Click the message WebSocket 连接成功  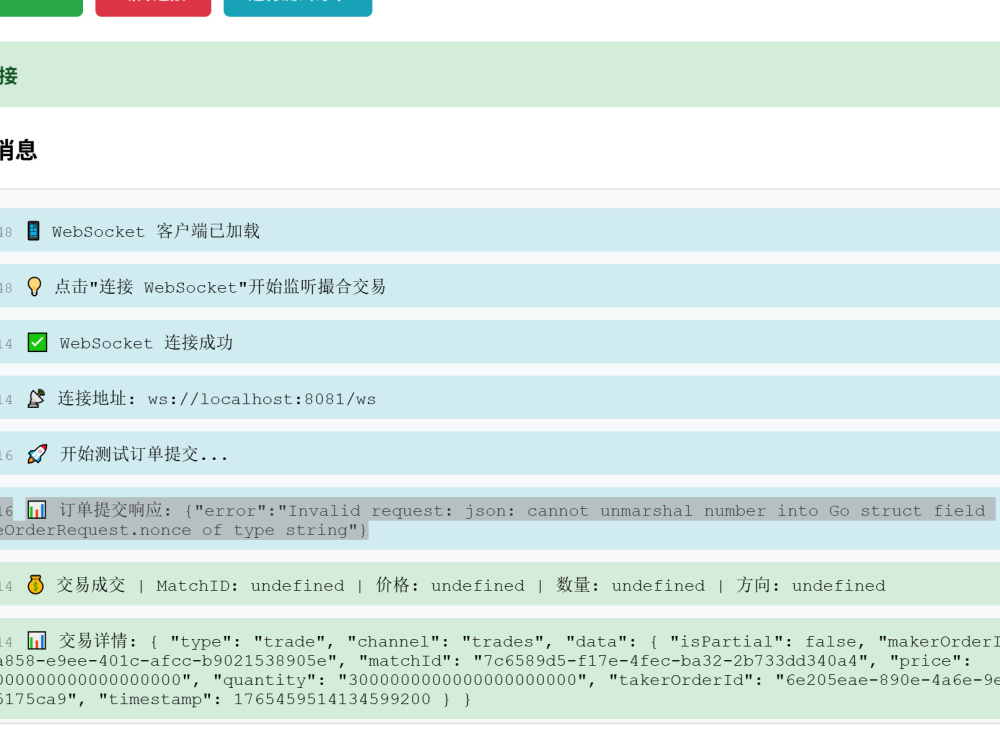[x=146, y=343]
